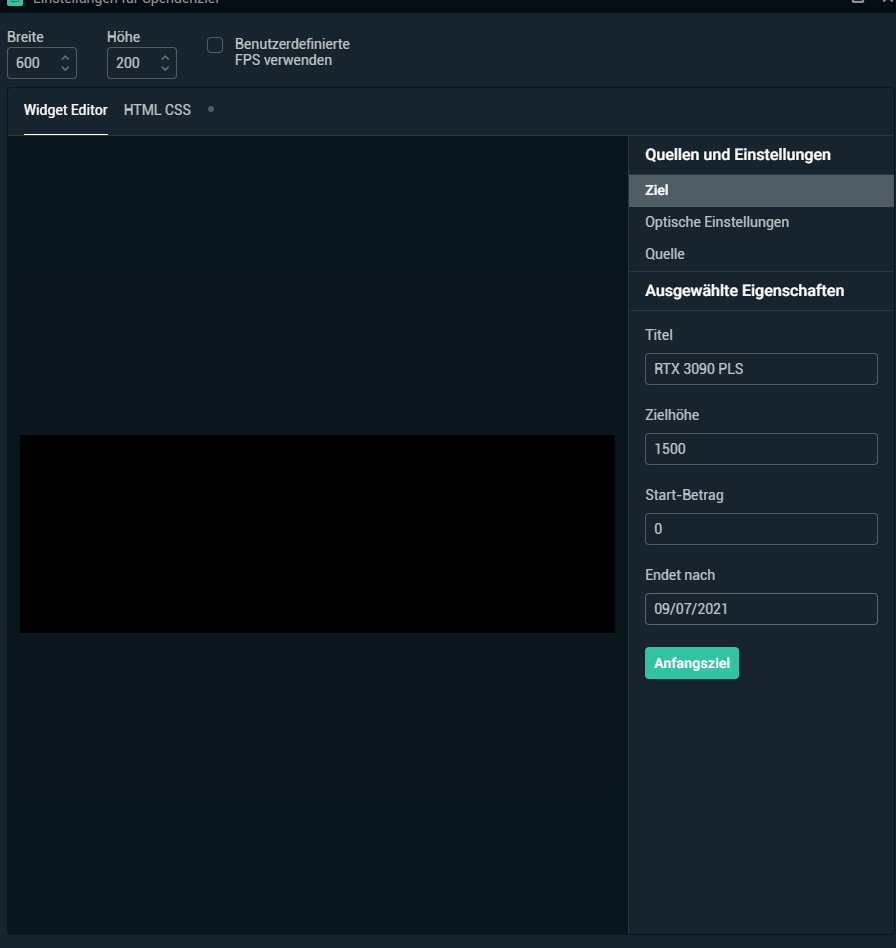Click the Titel field with RTX 3090 PLS
The height and width of the screenshot is (948, 896).
760,368
